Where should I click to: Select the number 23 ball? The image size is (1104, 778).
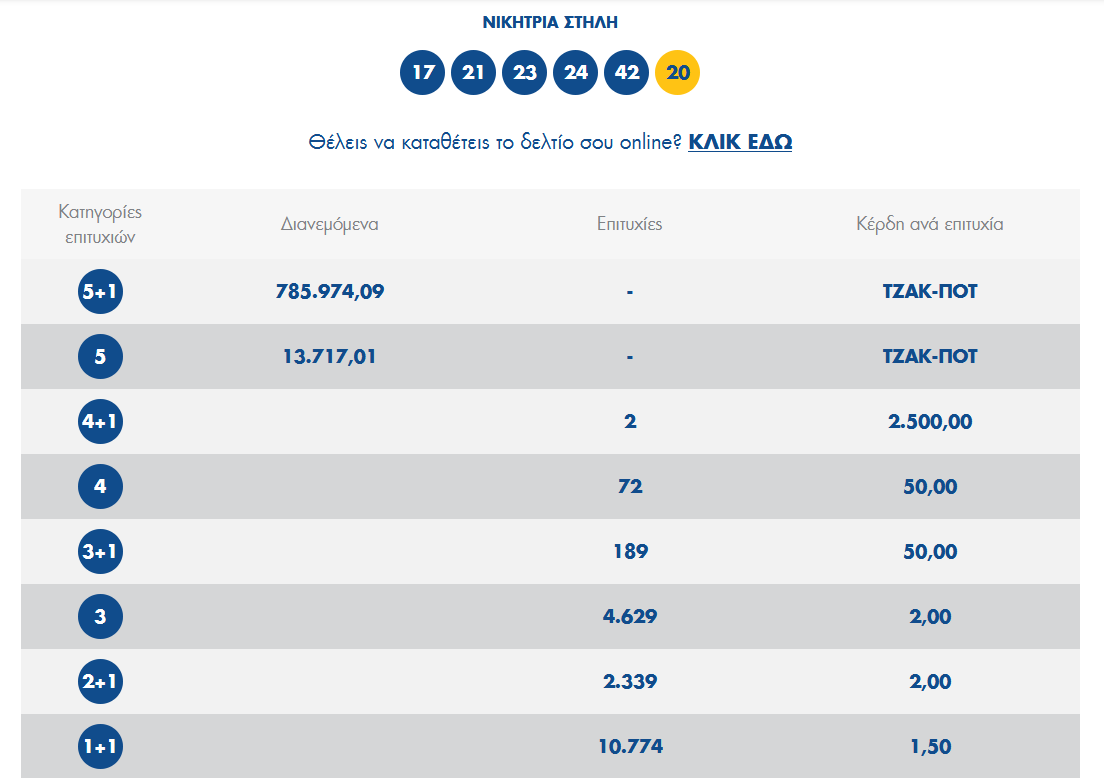(525, 73)
